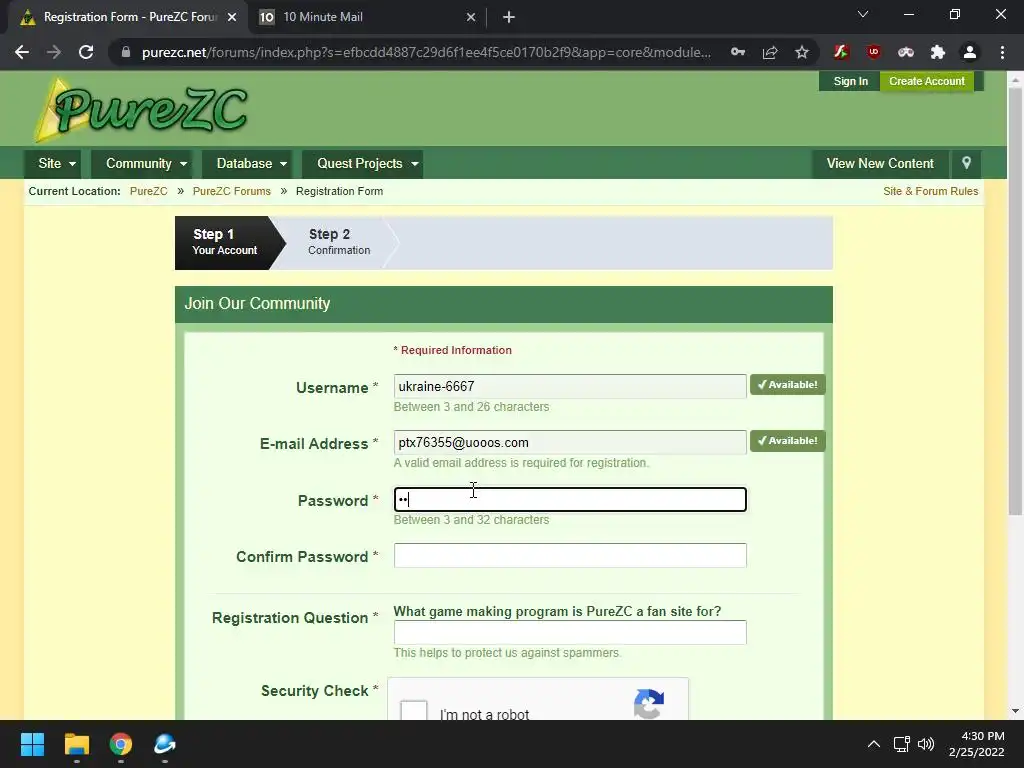Click the game controller extension icon

(x=906, y=52)
